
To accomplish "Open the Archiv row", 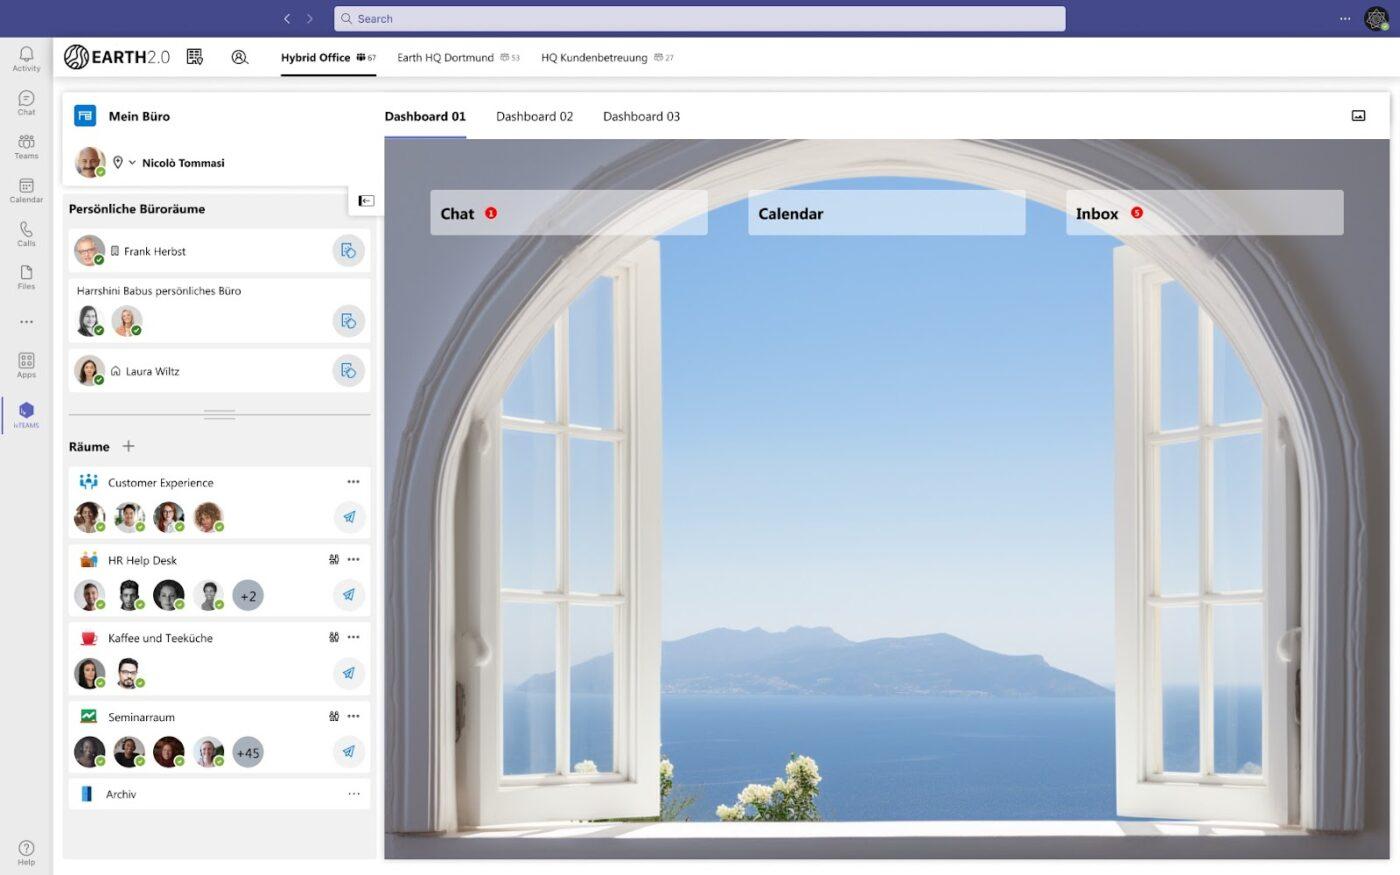I will coord(219,794).
